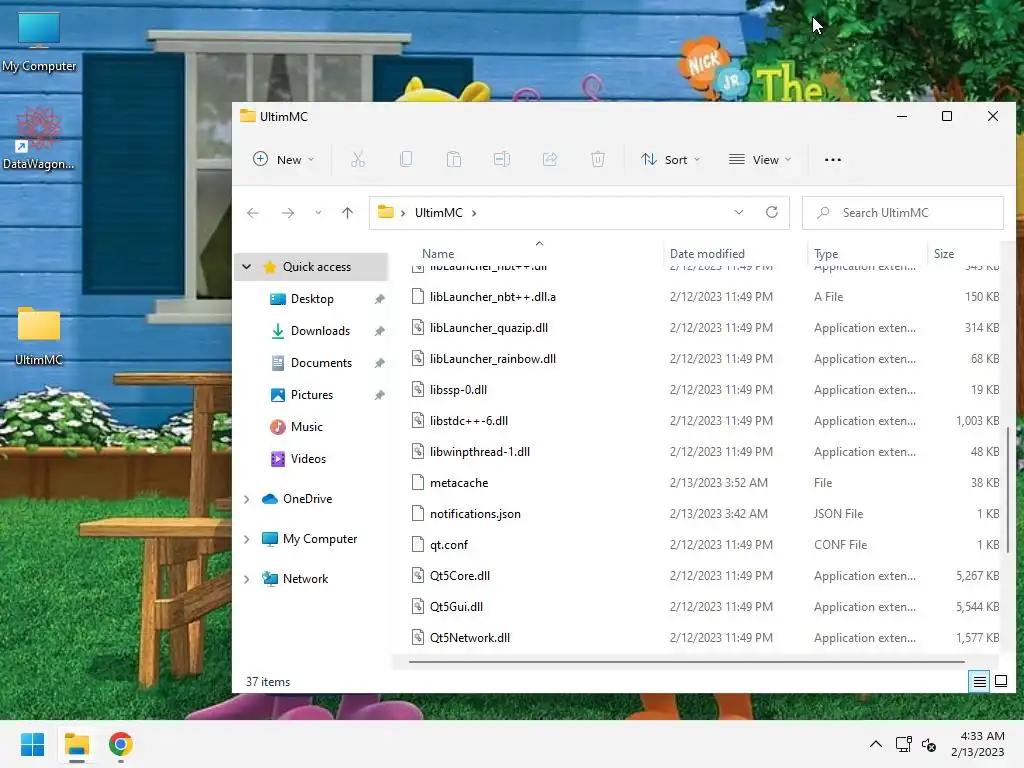Screen dimensions: 1024x768
Task: Open the New dropdown menu
Action: pyautogui.click(x=284, y=159)
